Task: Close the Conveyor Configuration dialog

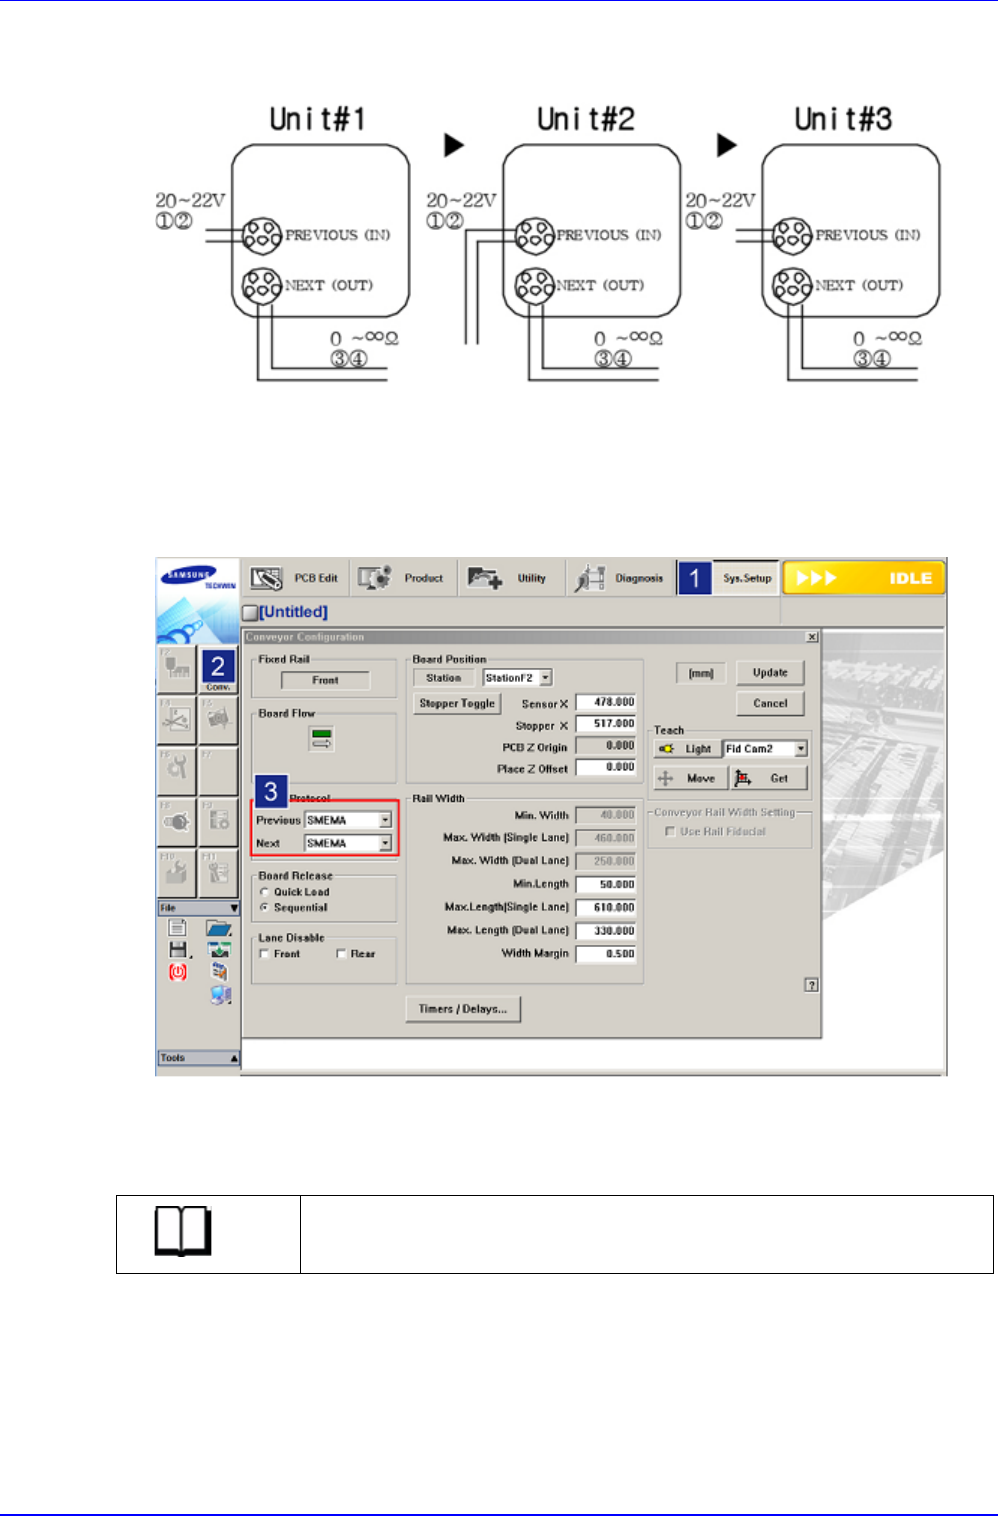Action: (x=811, y=637)
